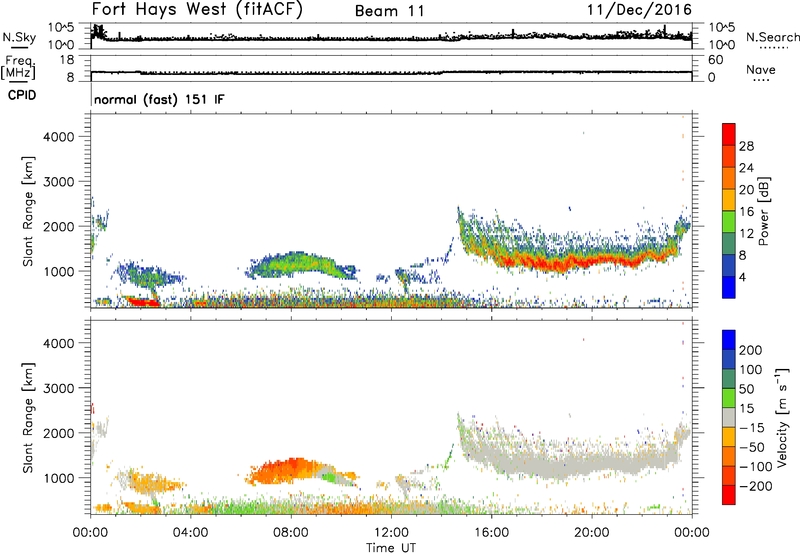Viewport: 800px width, 554px height.
Task: Click the Power [dB] colorbar label
Action: coord(763,211)
